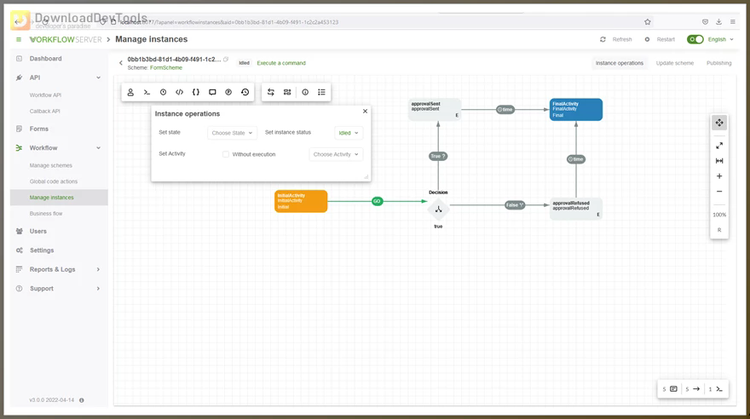
Task: Expand the Reports & Logs section
Action: point(98,269)
